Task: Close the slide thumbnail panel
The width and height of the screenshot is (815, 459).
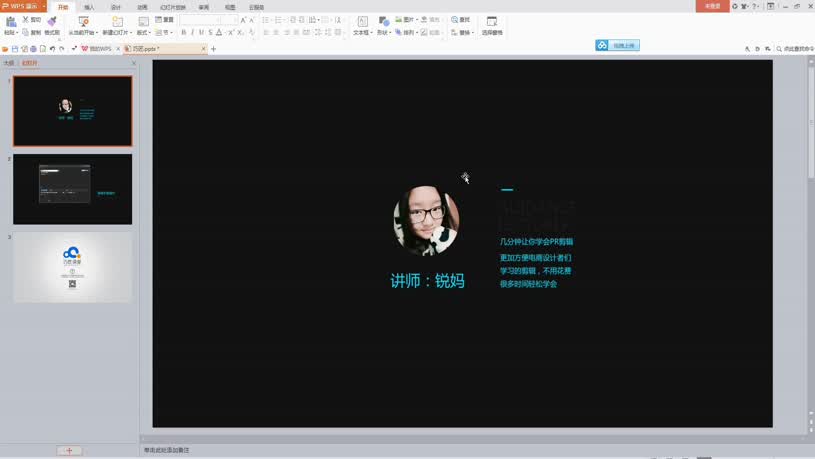Action: (134, 63)
